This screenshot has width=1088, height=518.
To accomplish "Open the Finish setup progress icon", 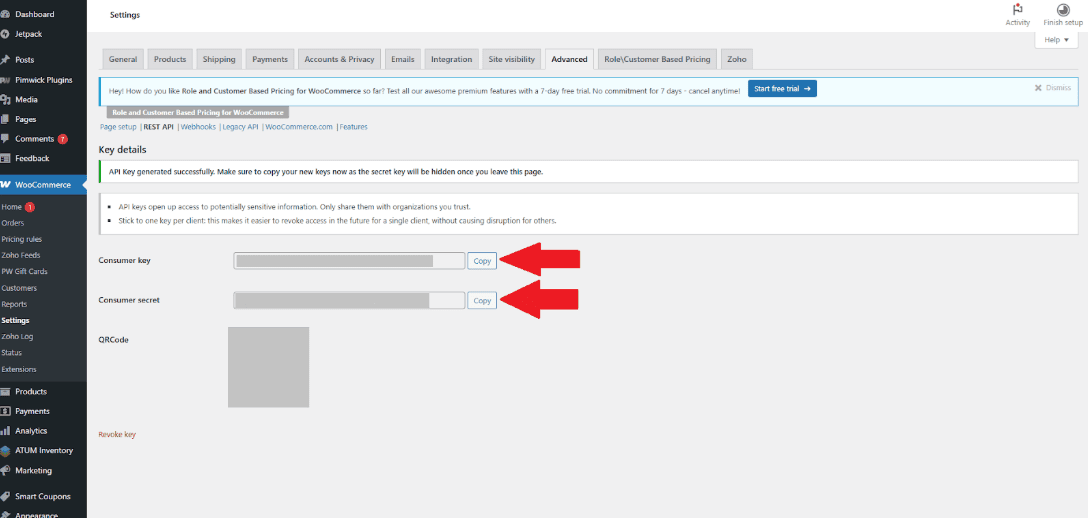I will pos(1062,10).
